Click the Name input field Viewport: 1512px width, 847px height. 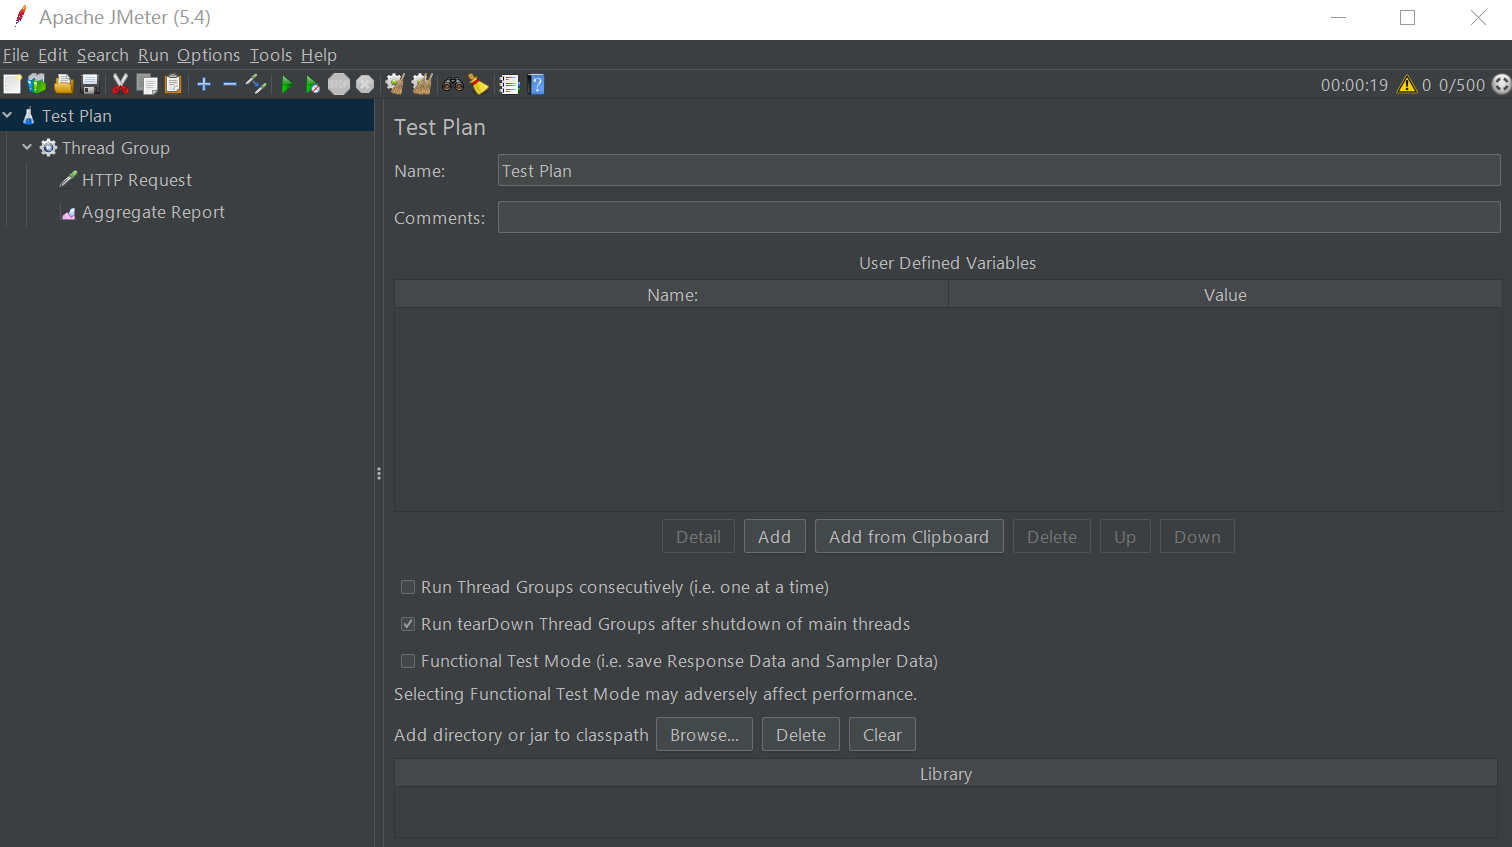(x=999, y=170)
